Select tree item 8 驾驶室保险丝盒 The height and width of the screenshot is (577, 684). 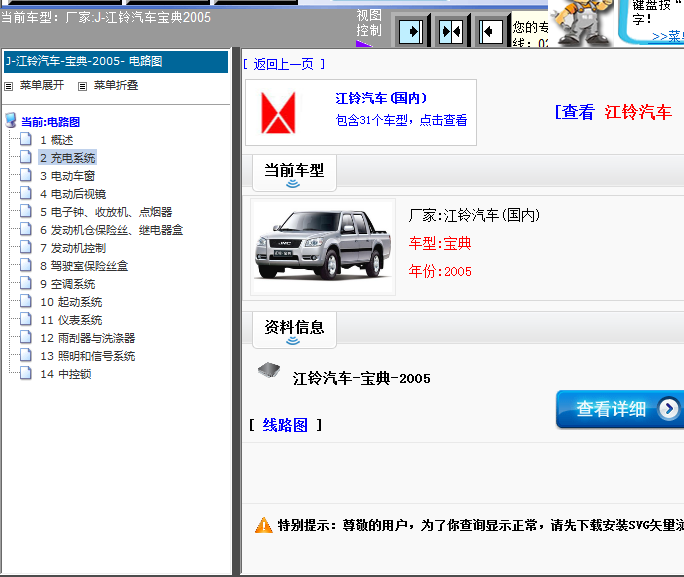tap(84, 266)
